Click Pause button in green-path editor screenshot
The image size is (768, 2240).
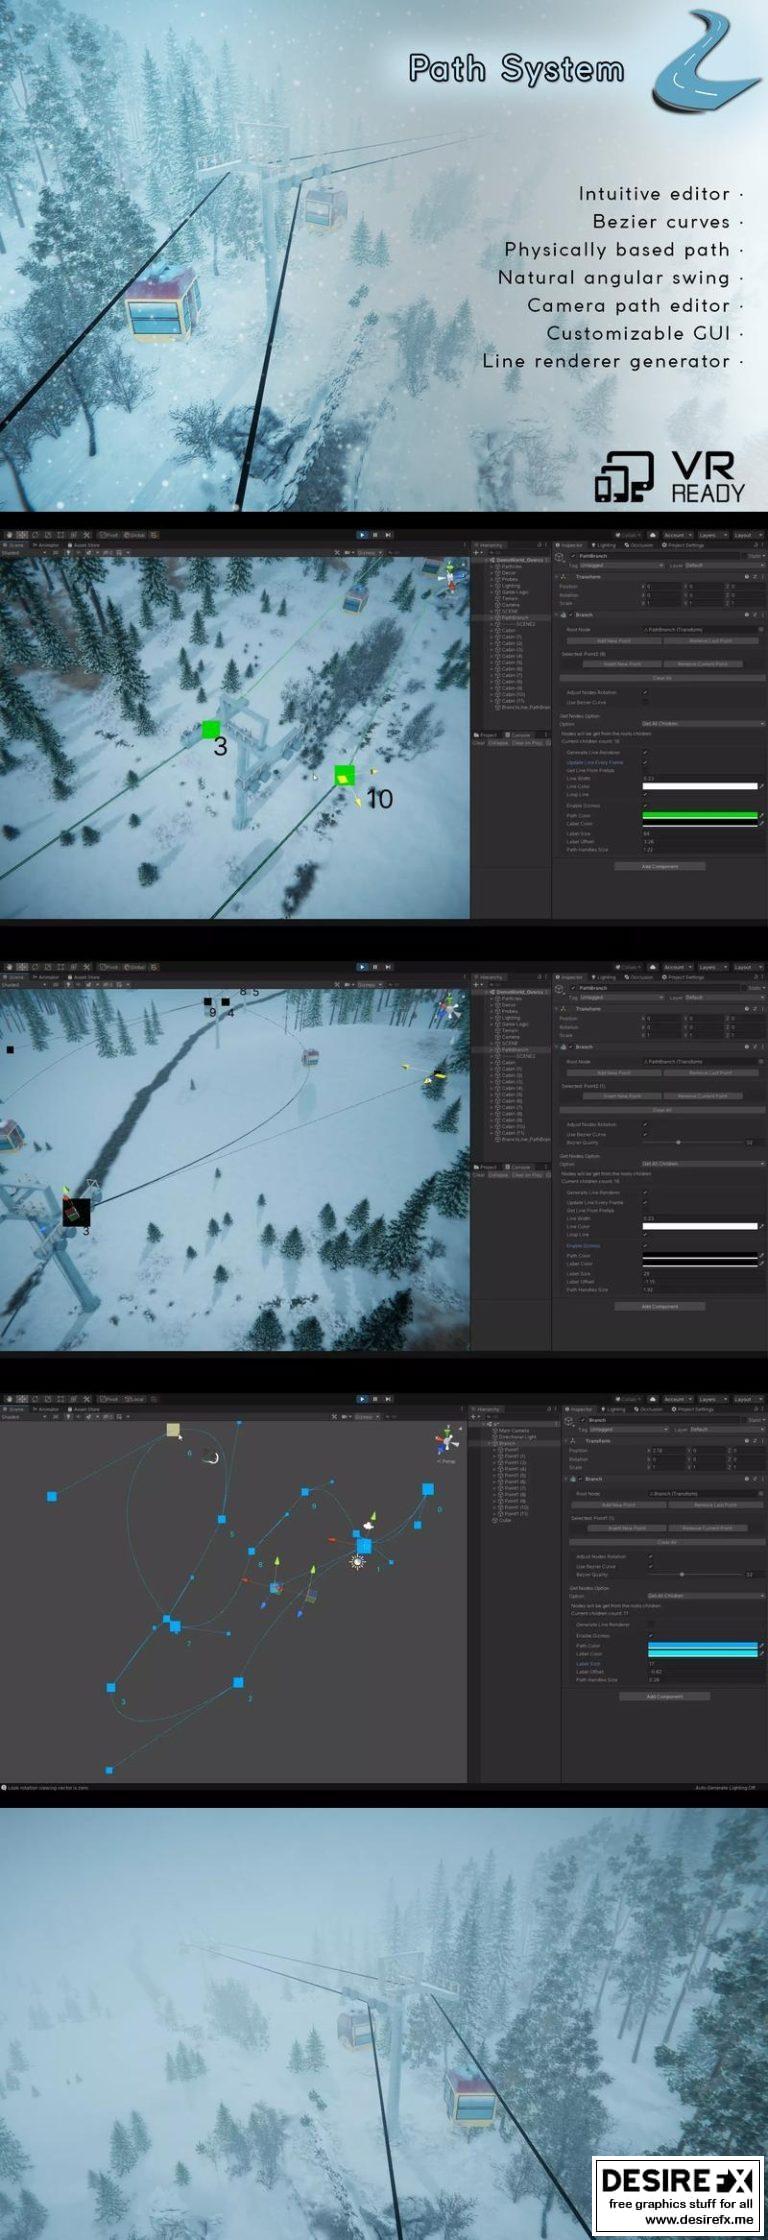[375, 534]
